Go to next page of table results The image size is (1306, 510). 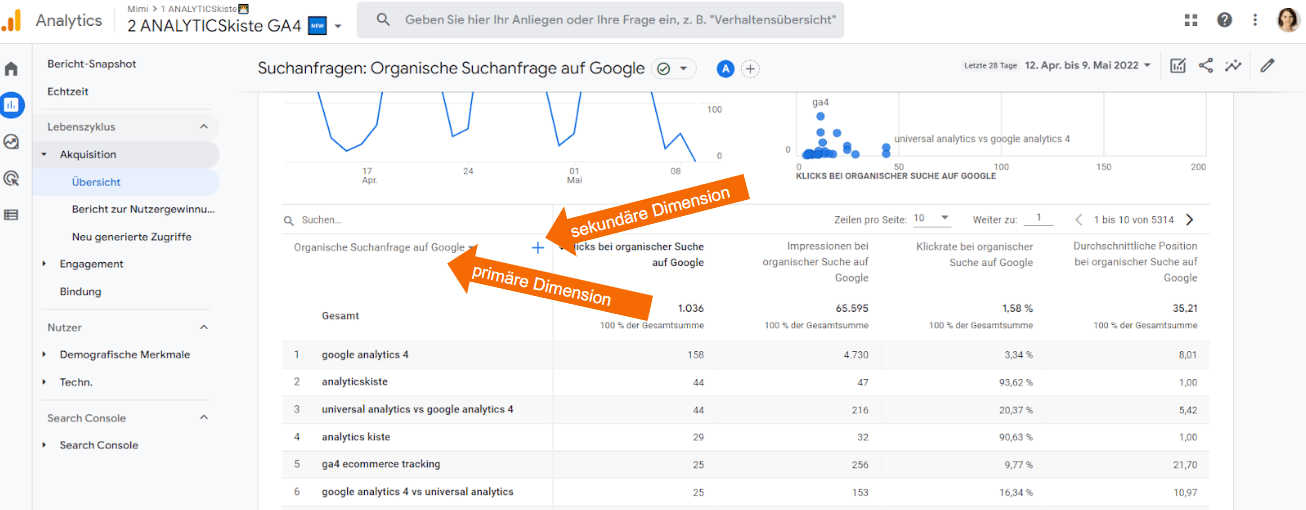[1189, 219]
